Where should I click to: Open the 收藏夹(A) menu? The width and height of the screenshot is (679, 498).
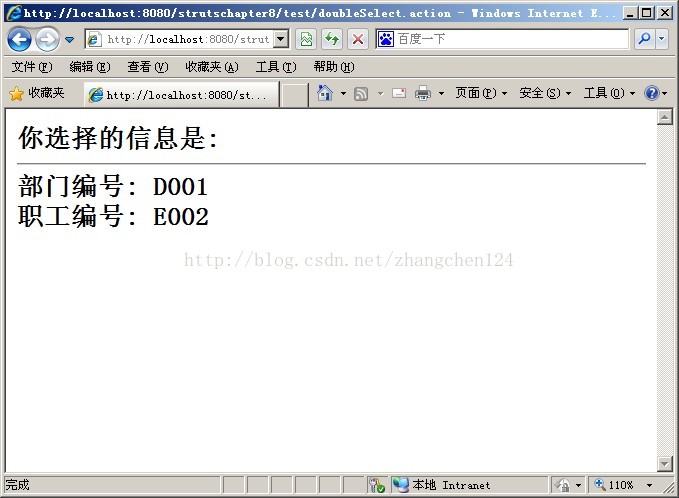pos(212,67)
